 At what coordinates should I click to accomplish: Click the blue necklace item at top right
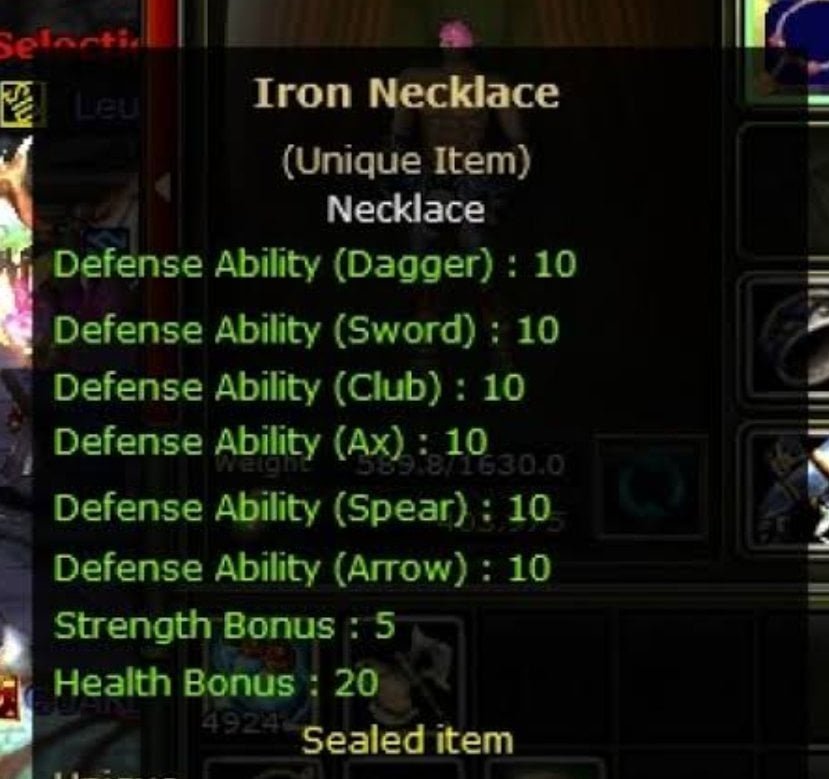click(788, 48)
